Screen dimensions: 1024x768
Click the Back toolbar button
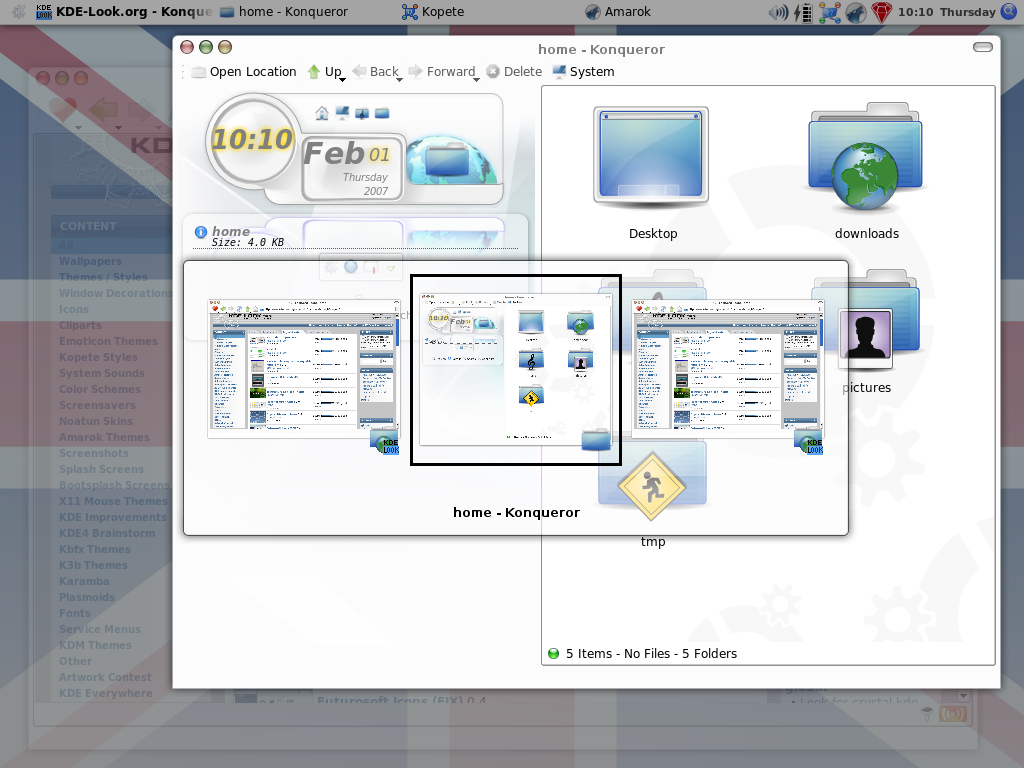tap(376, 72)
